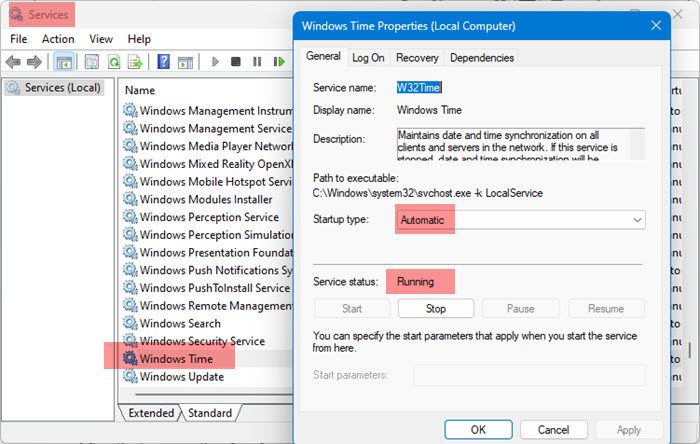Select Windows Modules Installer row

click(x=206, y=199)
